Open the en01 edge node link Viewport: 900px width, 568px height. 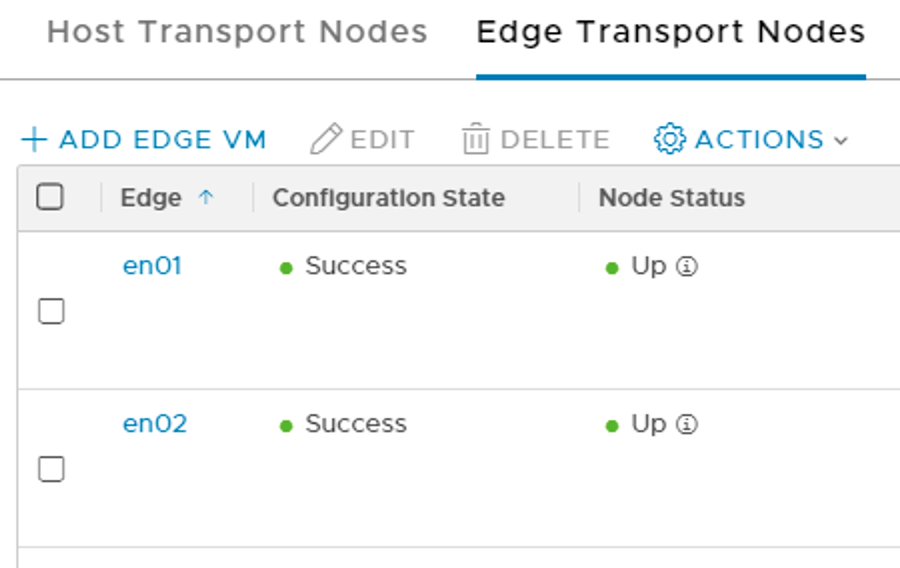pyautogui.click(x=152, y=266)
